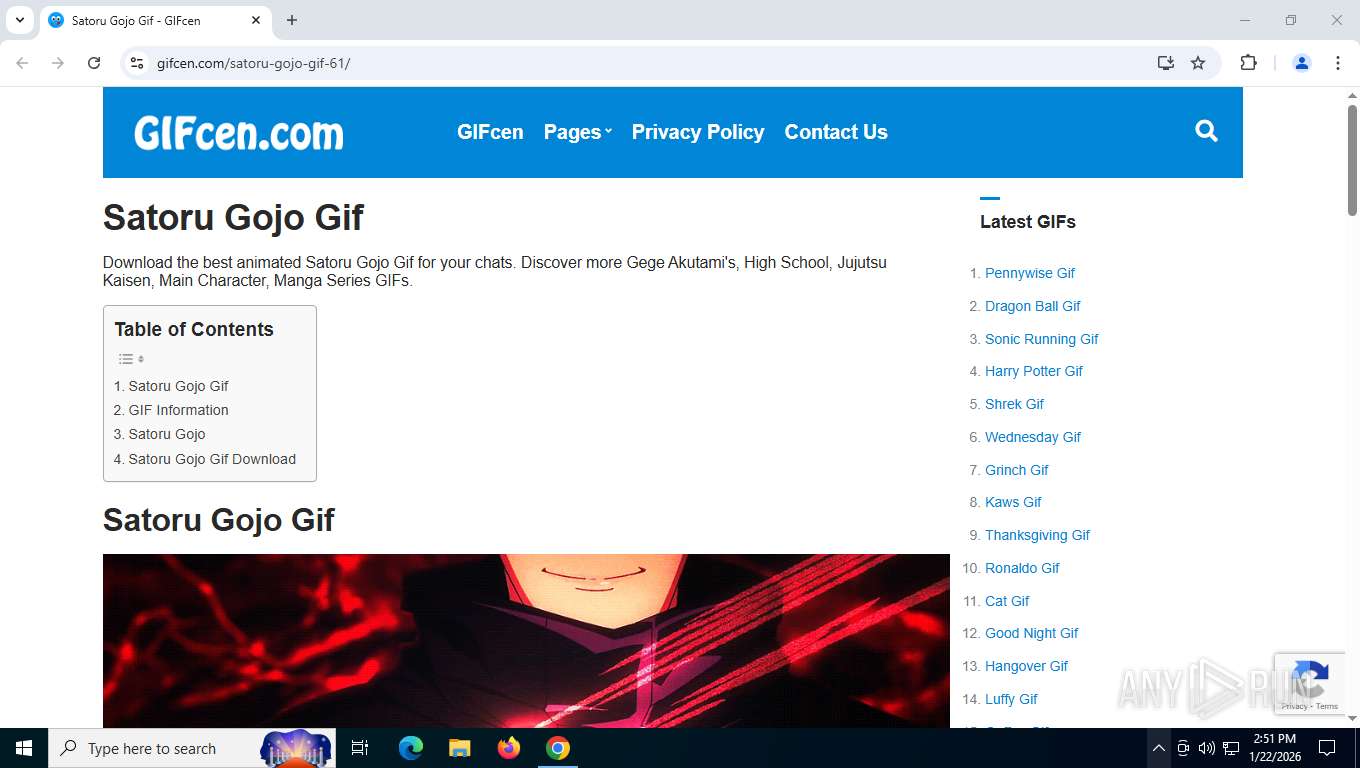Open the notifications center icon
Screen dimensions: 1360x768
1327,748
